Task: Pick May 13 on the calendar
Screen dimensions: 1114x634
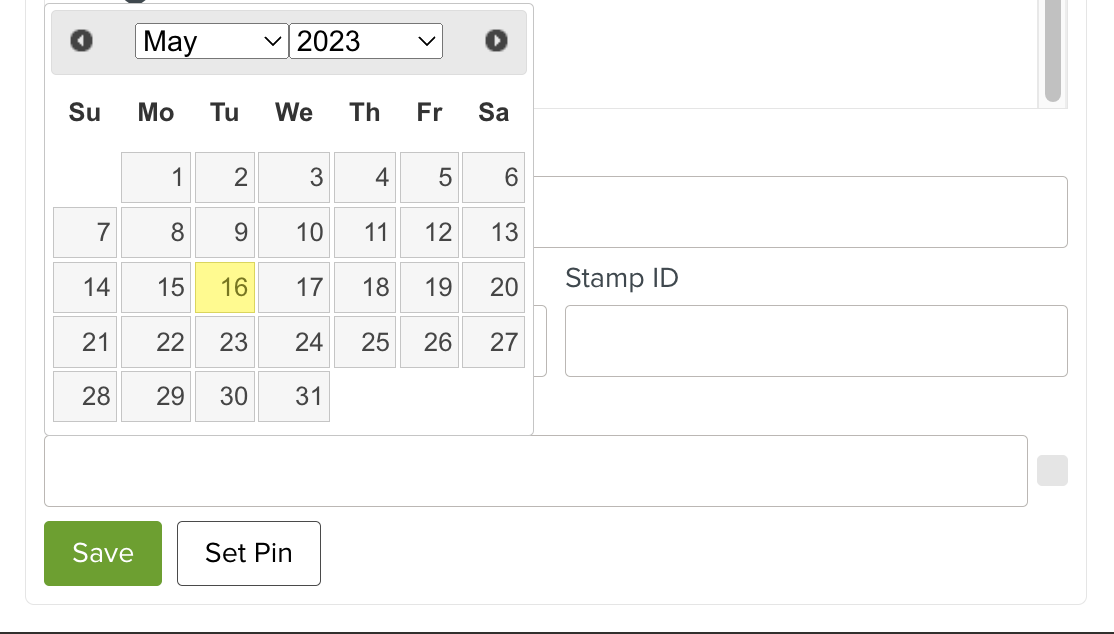Action: (493, 233)
